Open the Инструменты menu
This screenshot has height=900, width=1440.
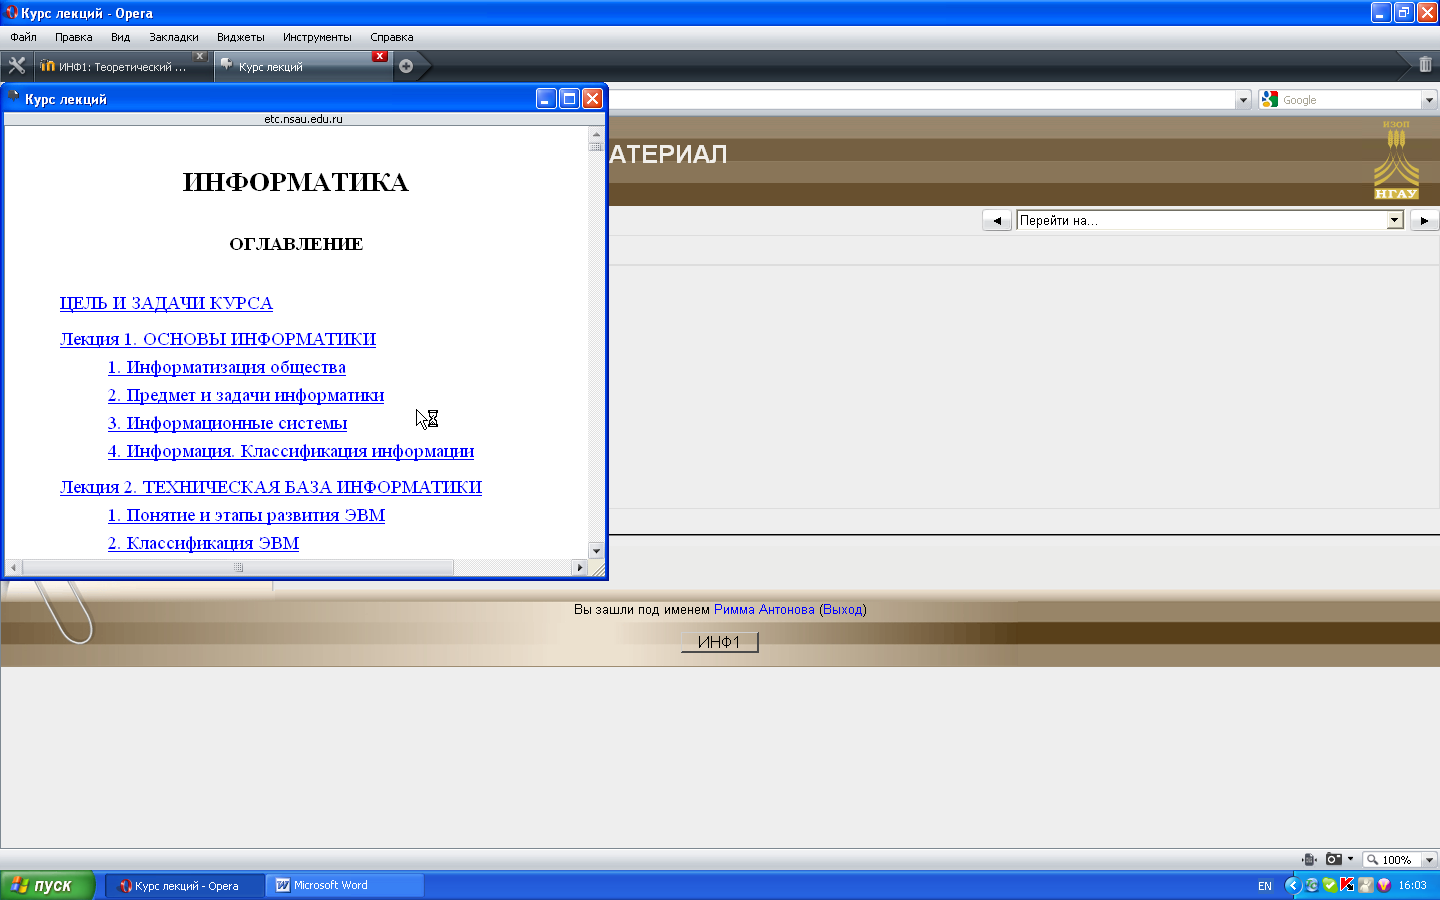317,37
